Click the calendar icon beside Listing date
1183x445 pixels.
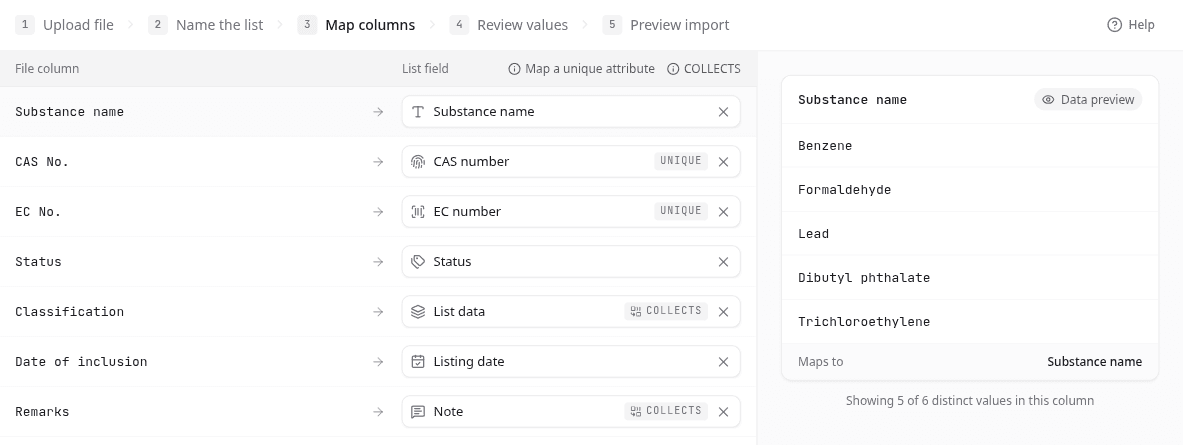418,362
